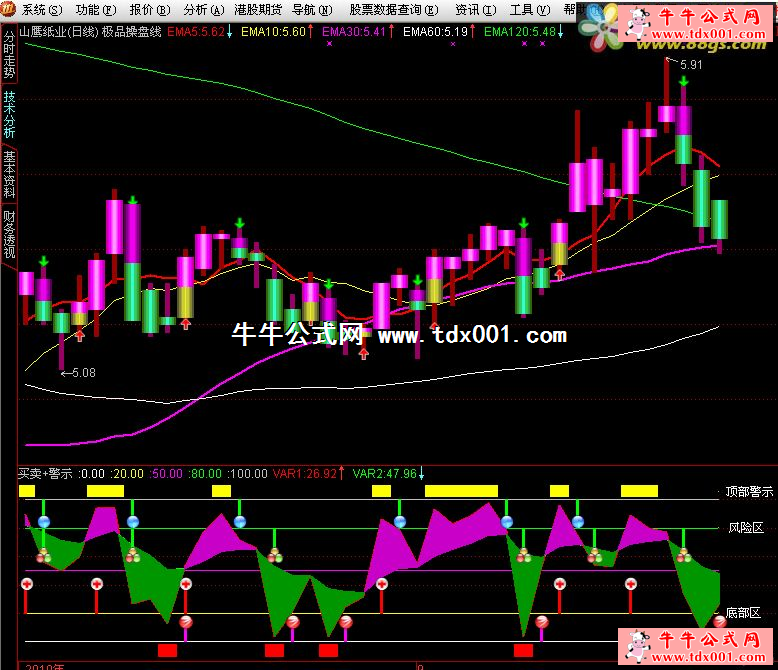
Task: Click the red app logo icon top-left
Action: point(8,9)
